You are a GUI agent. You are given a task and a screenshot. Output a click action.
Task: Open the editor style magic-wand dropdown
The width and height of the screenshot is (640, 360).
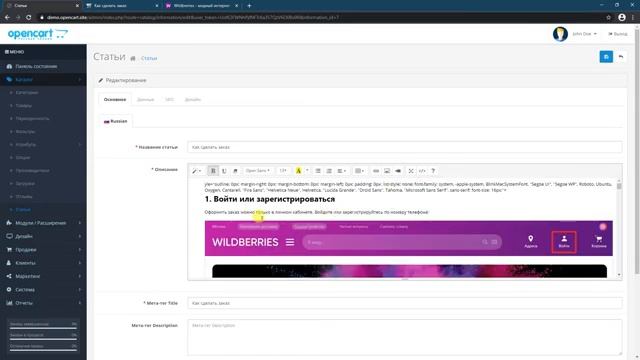(197, 171)
